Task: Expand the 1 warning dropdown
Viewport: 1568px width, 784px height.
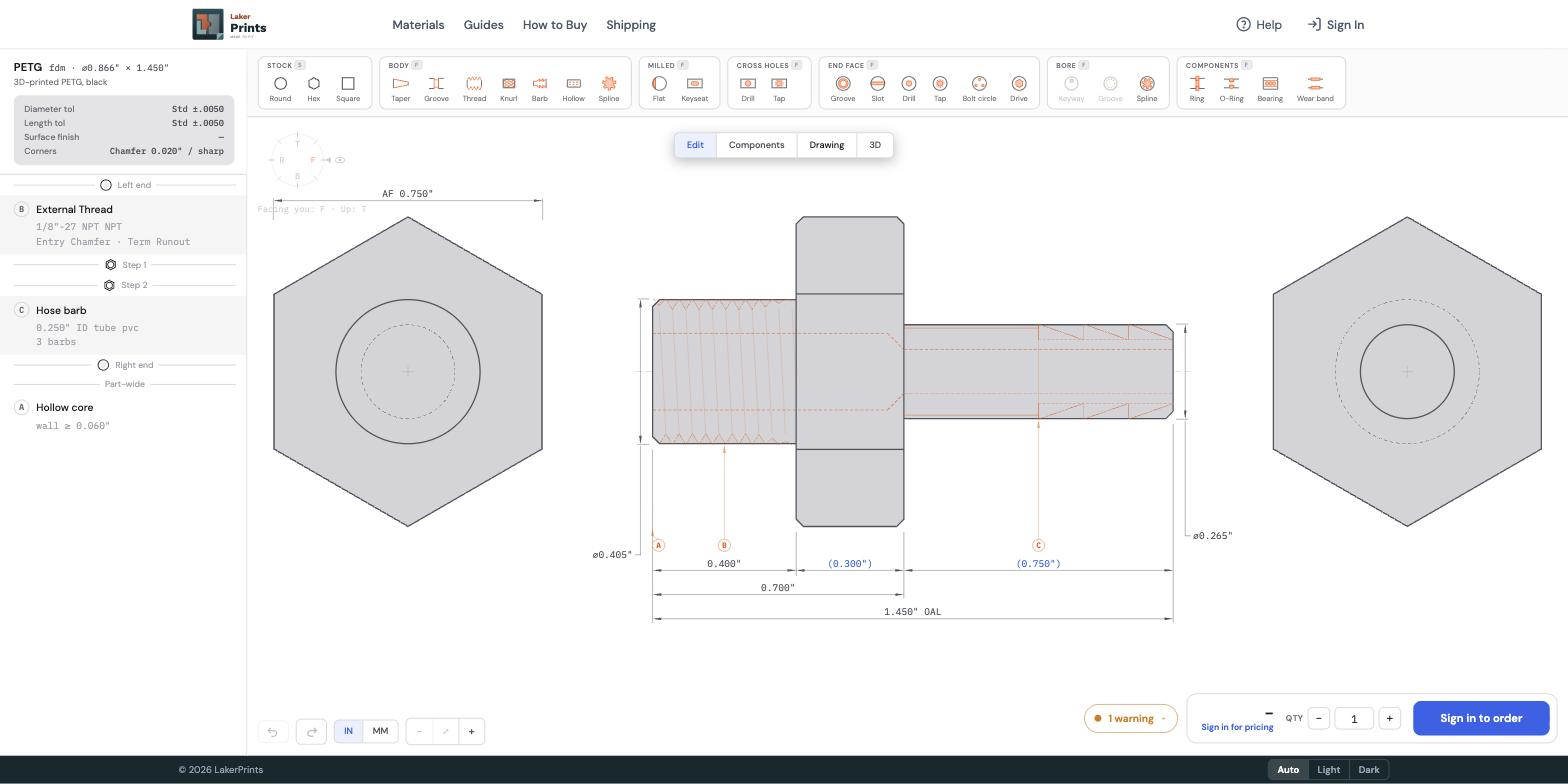Action: click(1131, 718)
